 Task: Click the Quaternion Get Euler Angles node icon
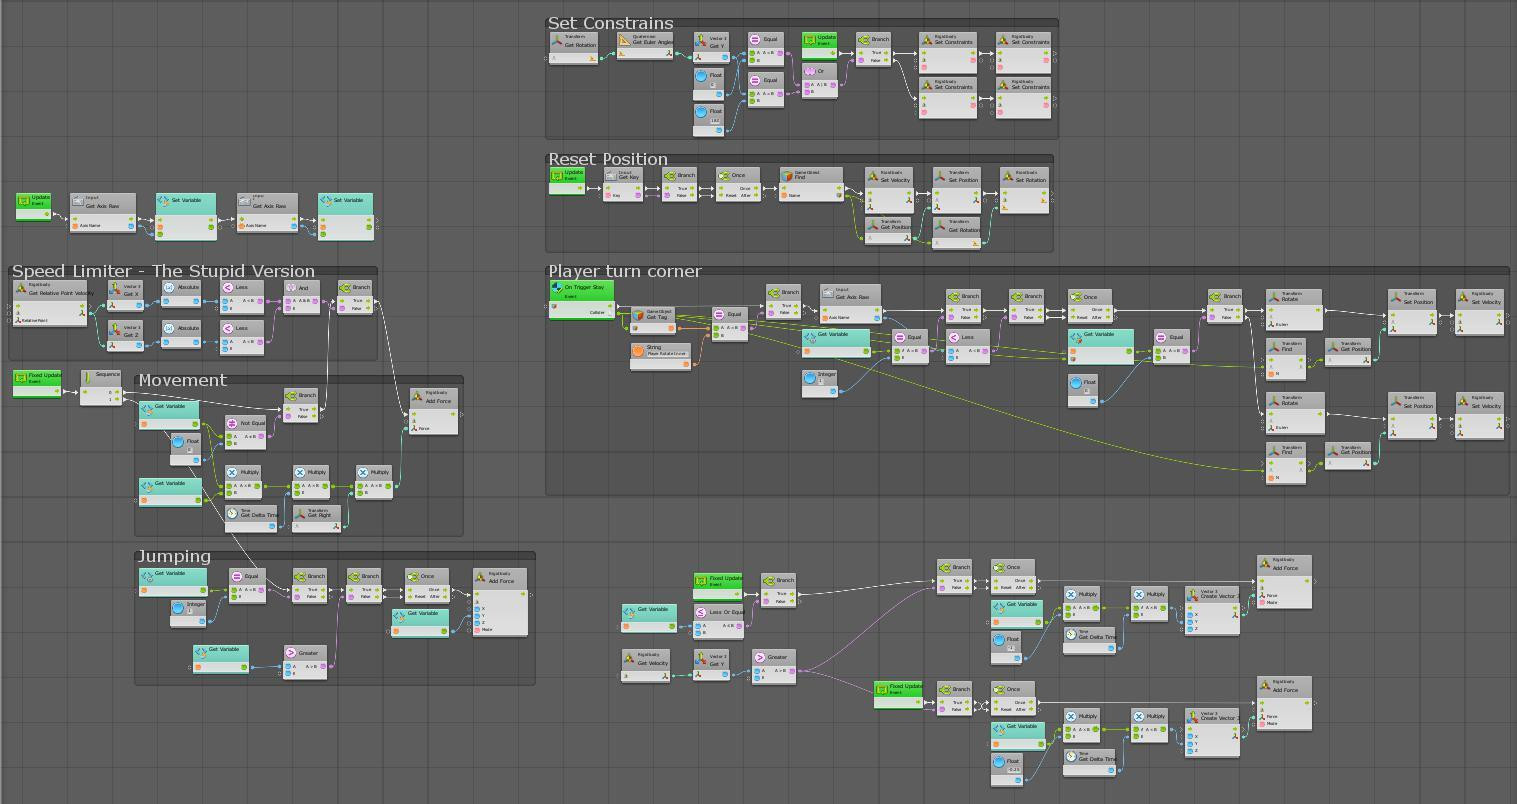625,40
